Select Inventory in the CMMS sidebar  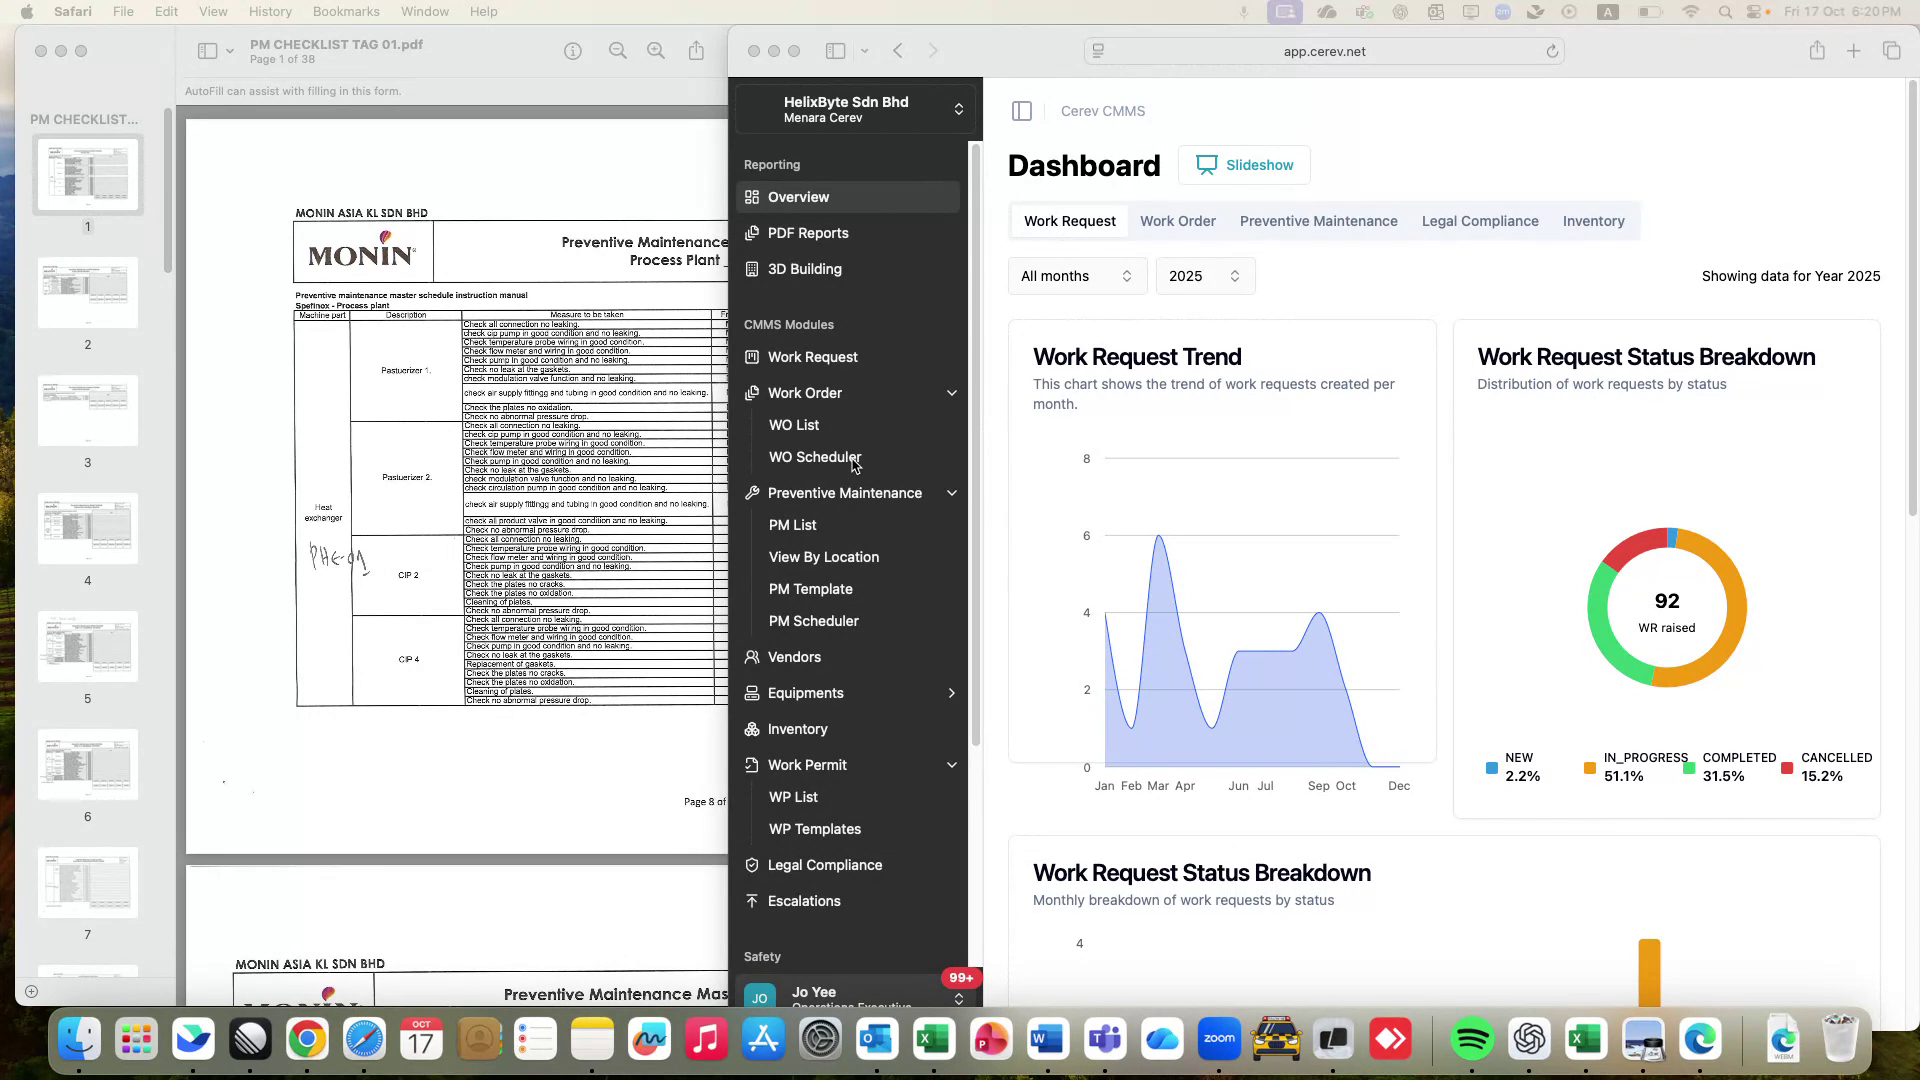(x=797, y=729)
